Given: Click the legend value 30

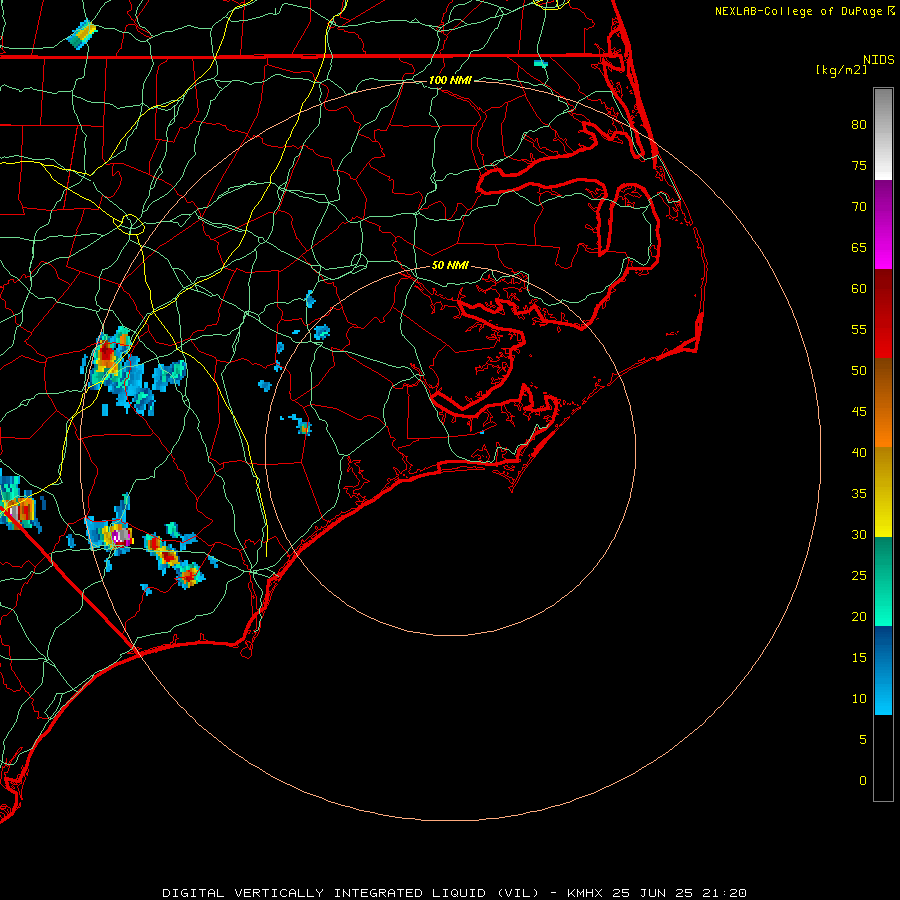Looking at the screenshot, I should tap(859, 535).
